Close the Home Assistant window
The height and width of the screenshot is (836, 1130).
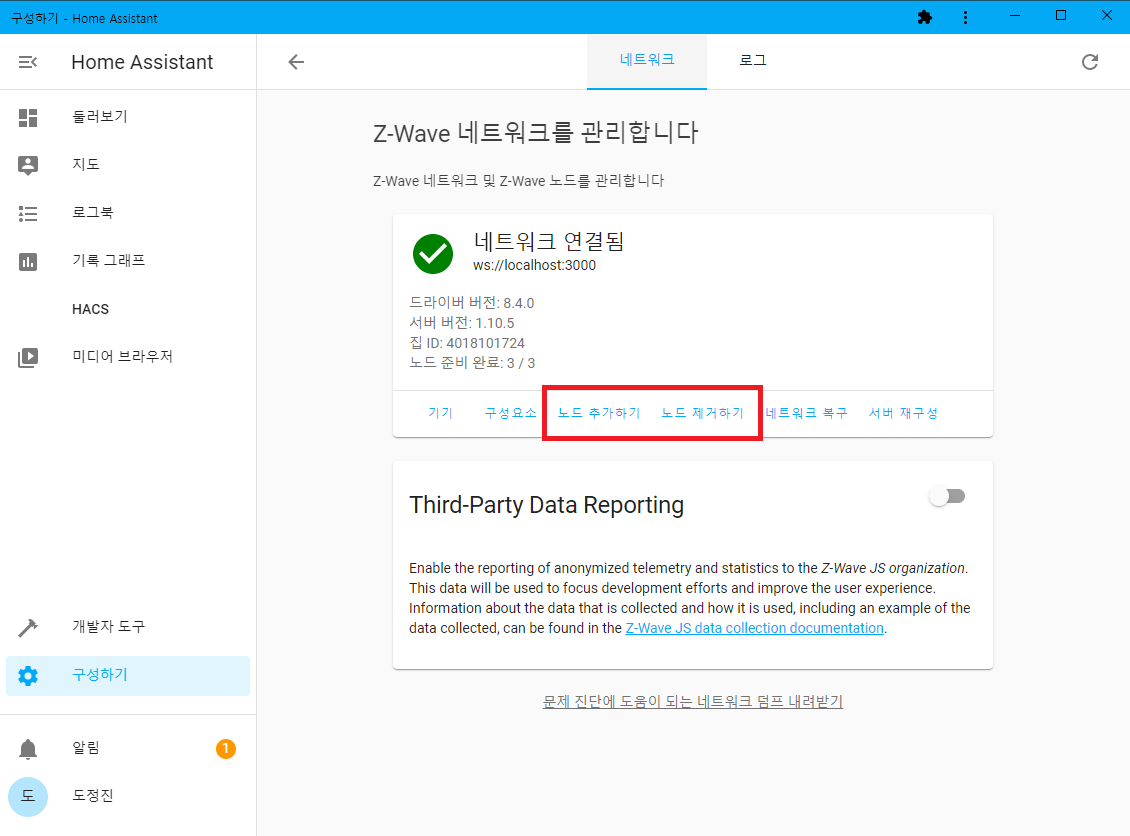(1107, 17)
